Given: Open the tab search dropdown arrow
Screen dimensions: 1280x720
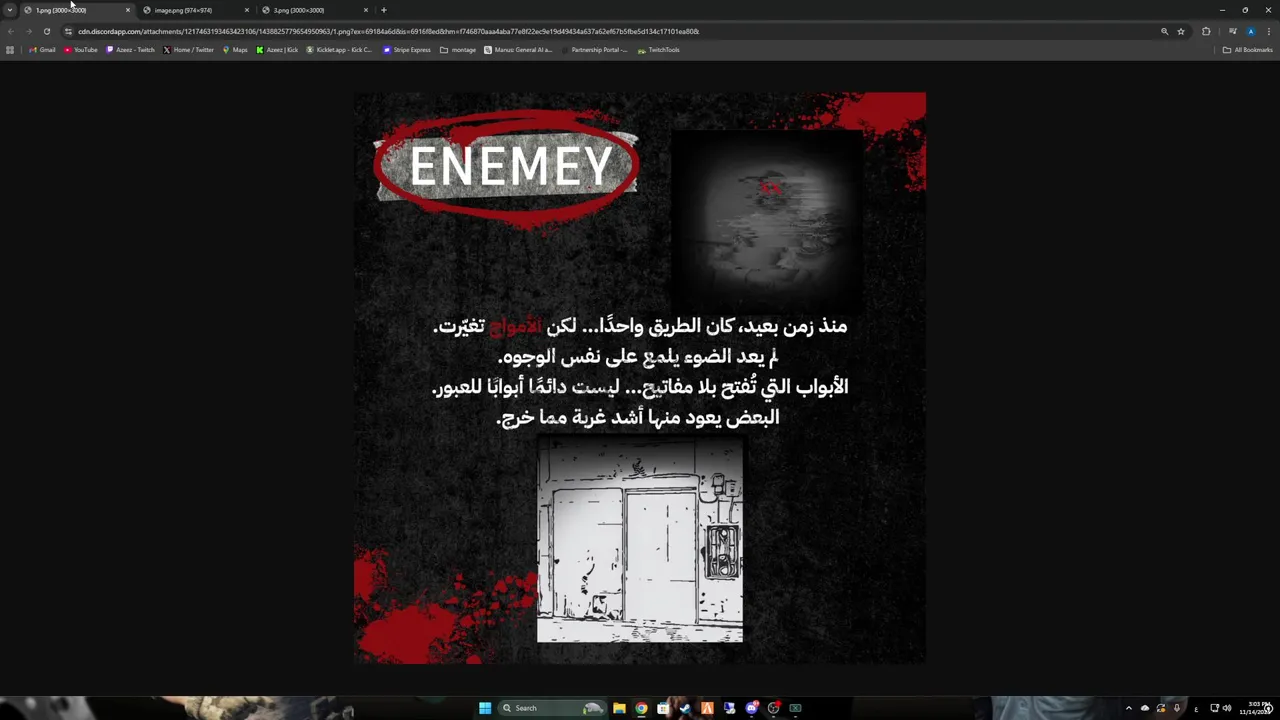Looking at the screenshot, I should (x=10, y=10).
